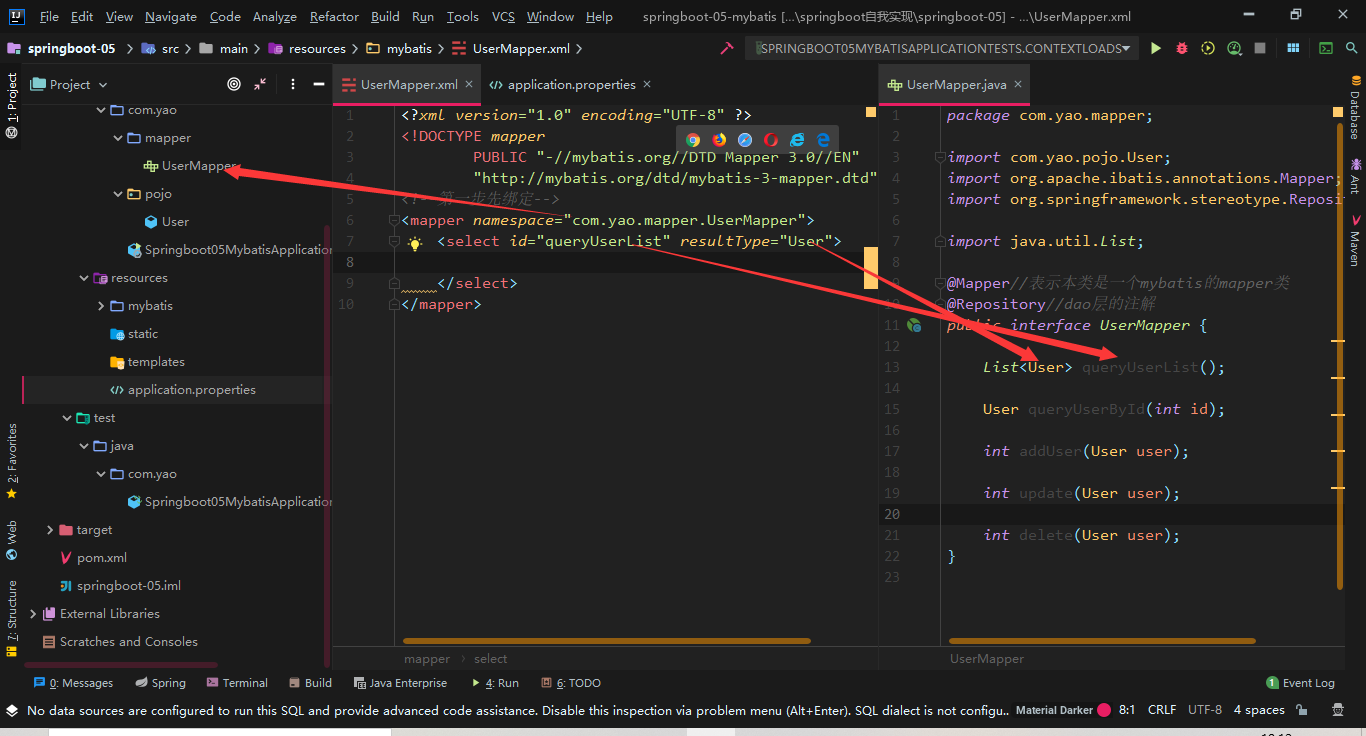Screen dimensions: 1366x736
Task: Open the profiler run icon
Action: click(x=1234, y=48)
